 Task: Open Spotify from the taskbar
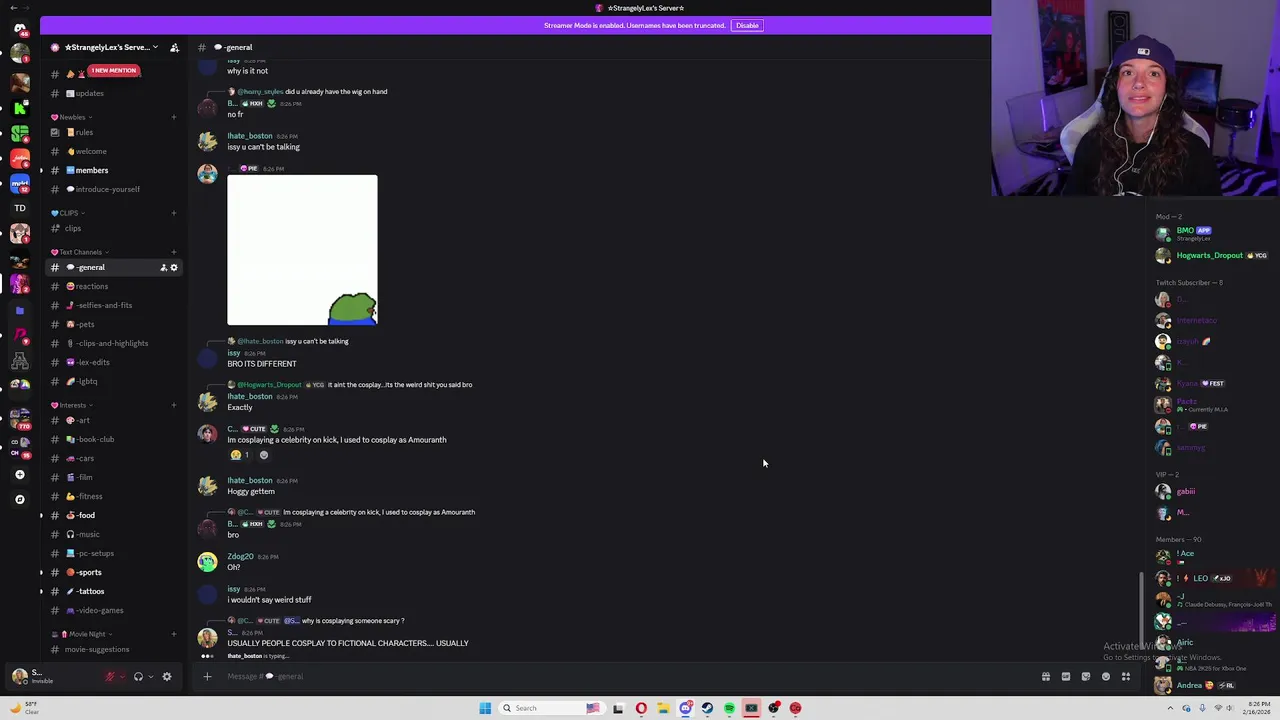(729, 708)
